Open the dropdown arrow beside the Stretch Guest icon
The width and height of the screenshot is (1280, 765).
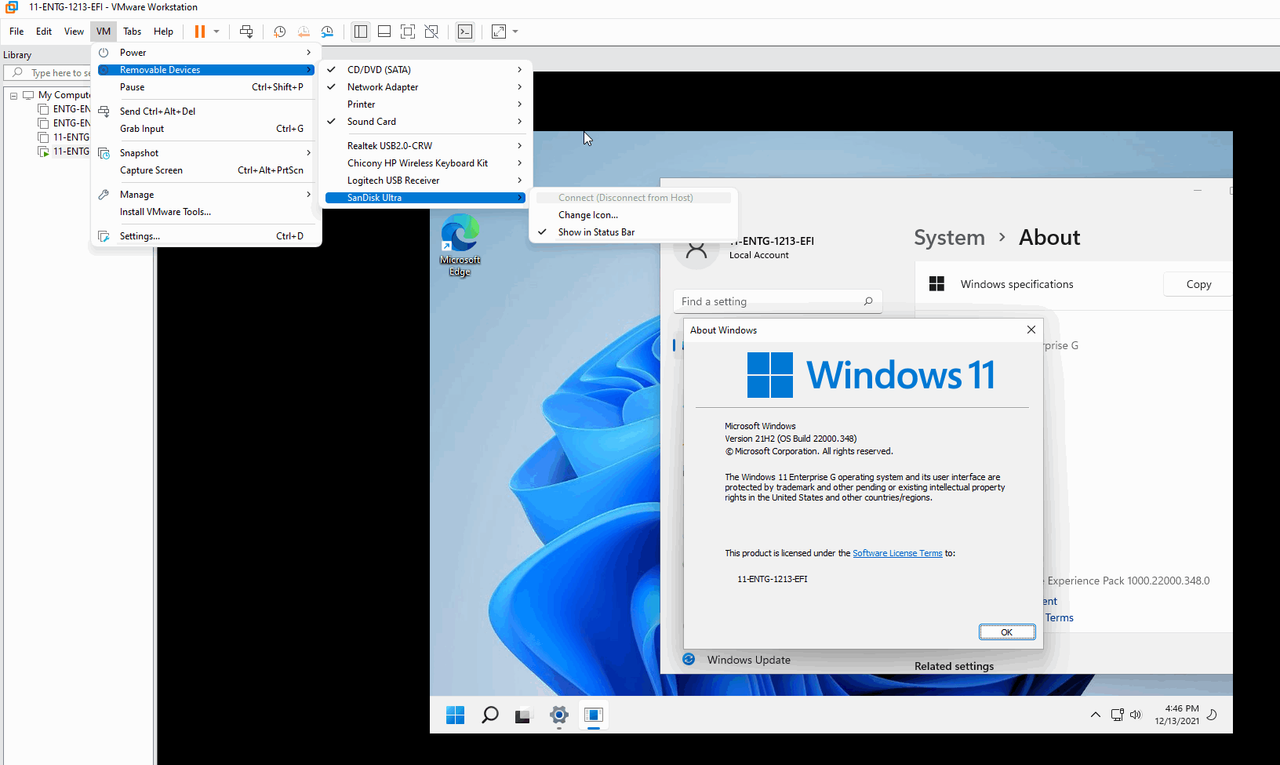(515, 32)
